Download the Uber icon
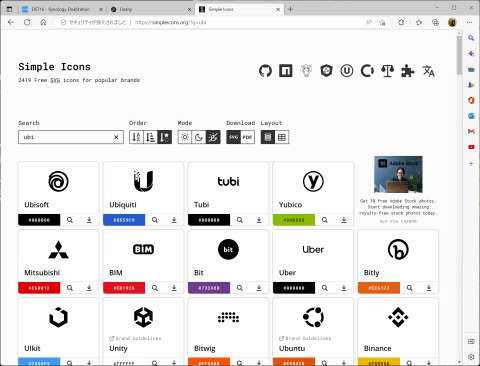The height and width of the screenshot is (366, 480). [x=344, y=288]
